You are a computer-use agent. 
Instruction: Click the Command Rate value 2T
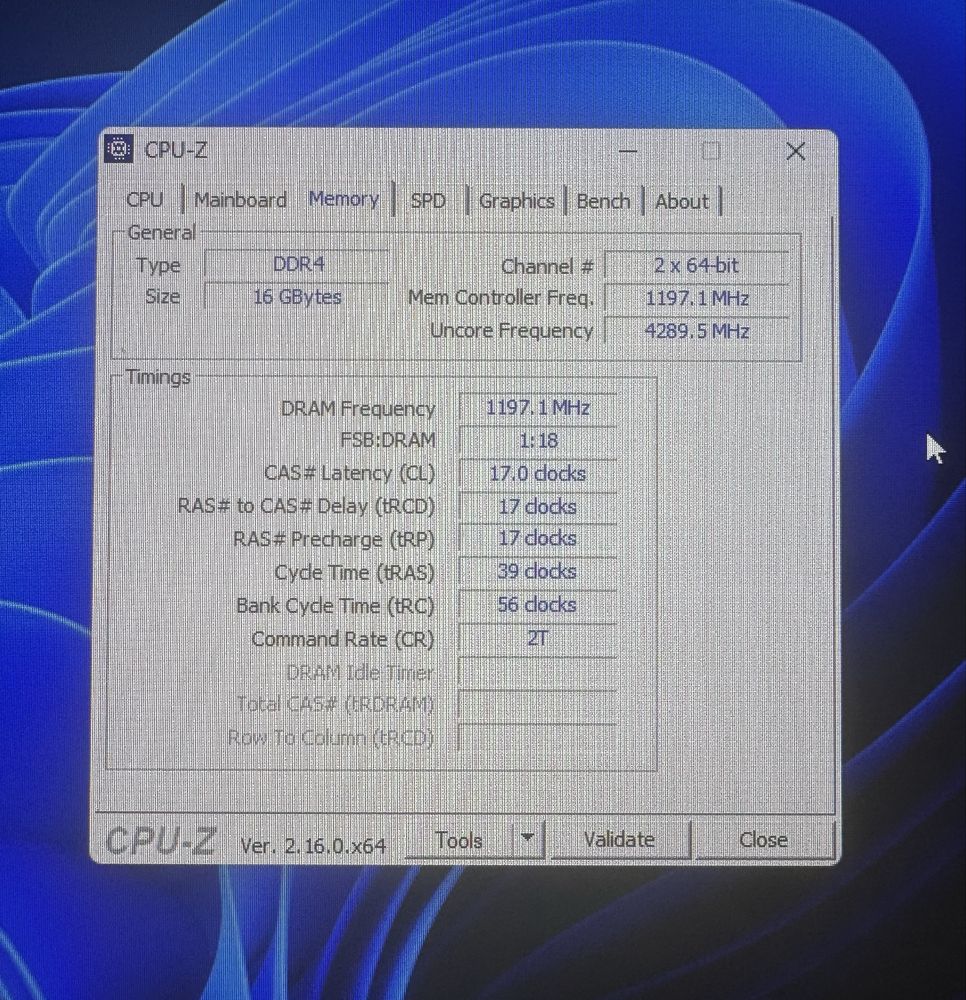click(538, 638)
